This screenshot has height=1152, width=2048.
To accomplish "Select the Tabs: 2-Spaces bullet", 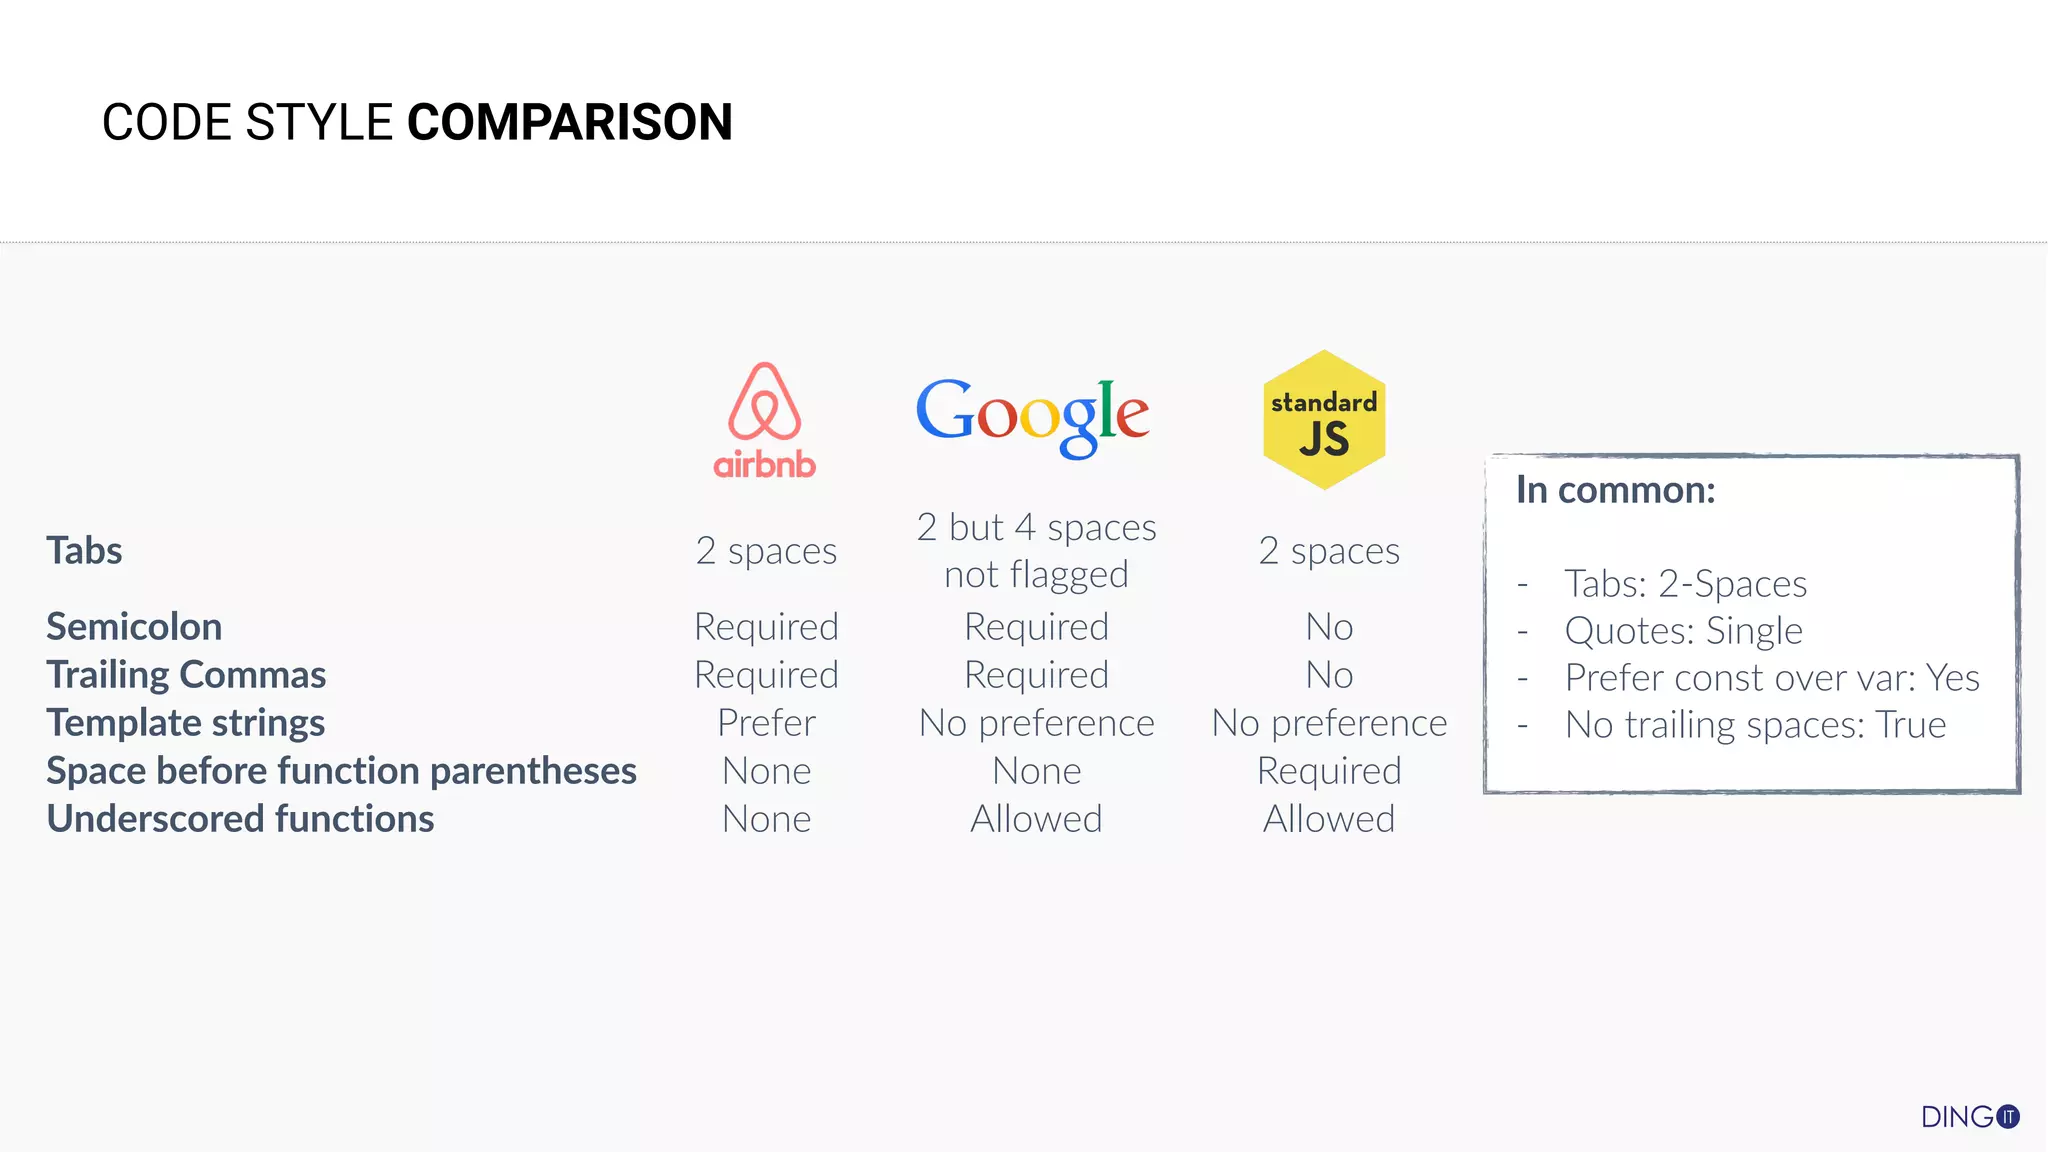I will point(1686,583).
